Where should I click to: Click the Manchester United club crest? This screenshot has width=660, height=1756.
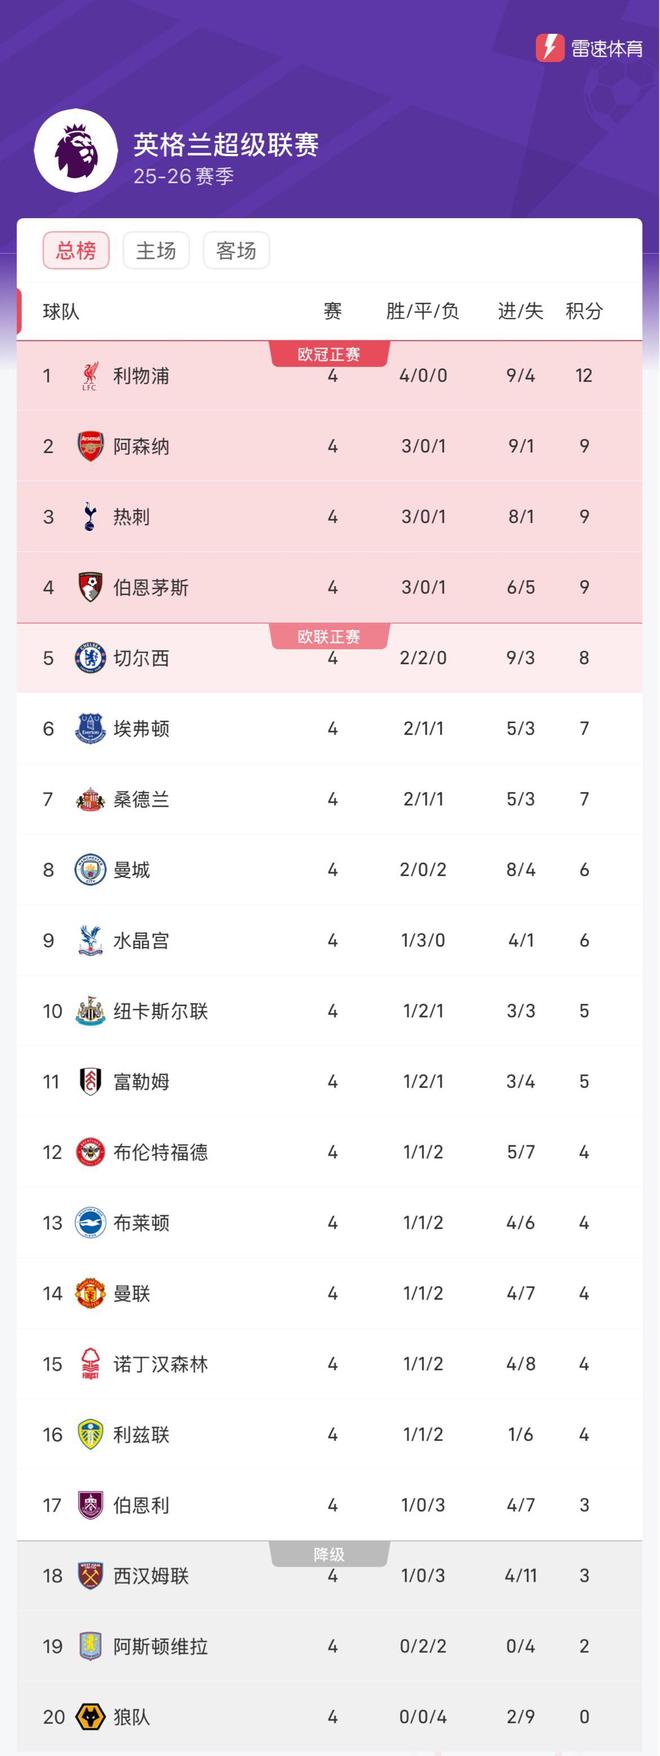(90, 1293)
